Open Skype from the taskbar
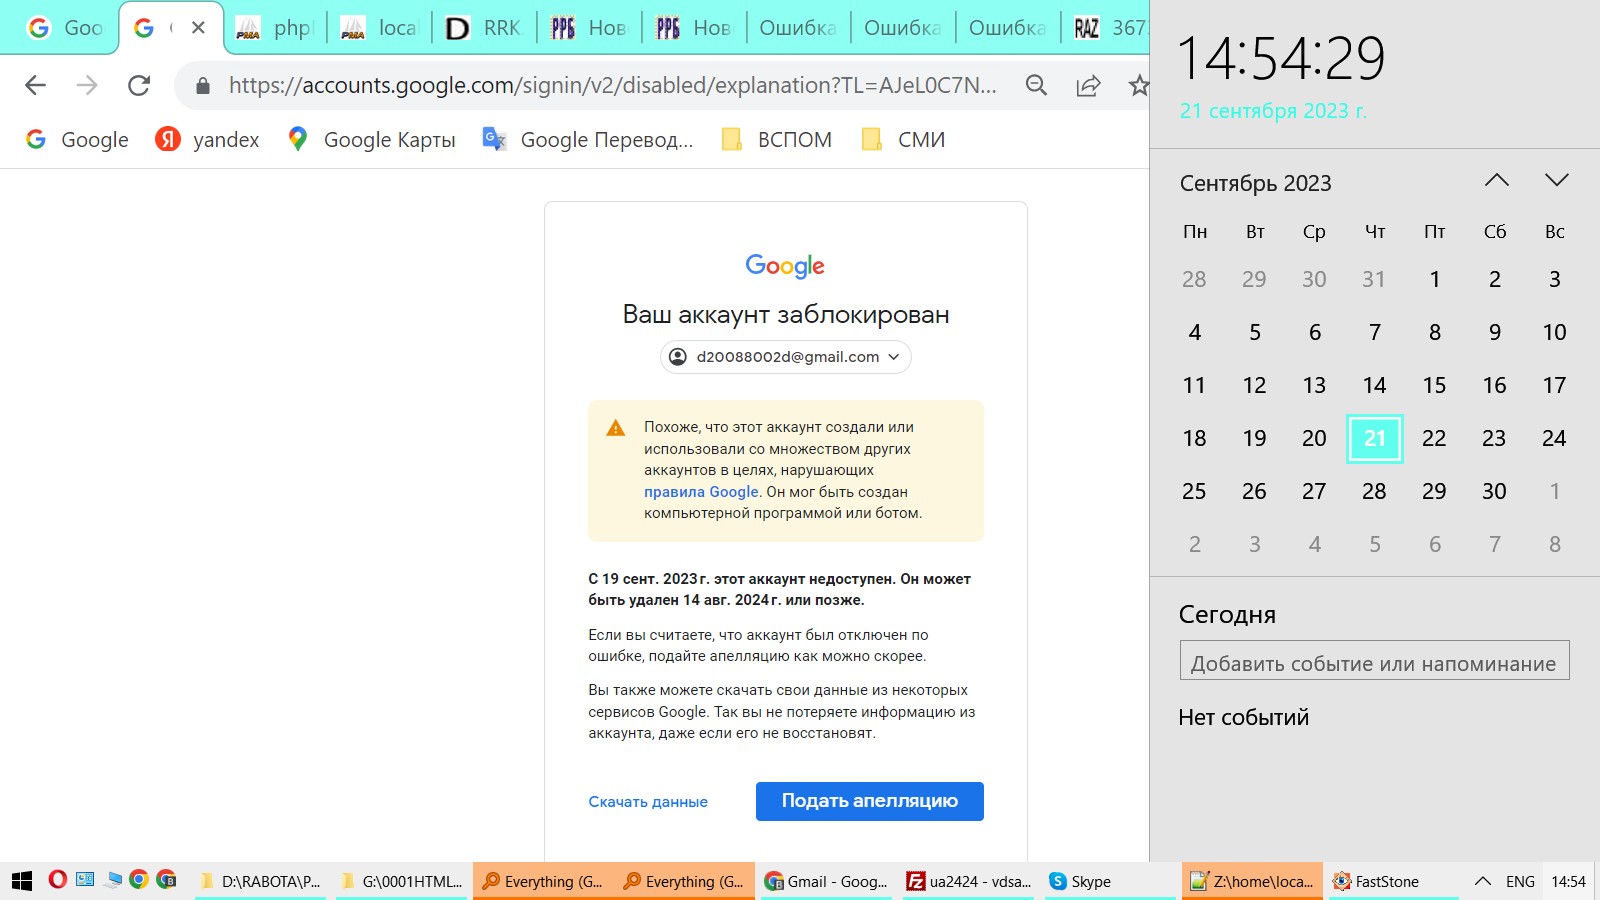 (1110, 881)
